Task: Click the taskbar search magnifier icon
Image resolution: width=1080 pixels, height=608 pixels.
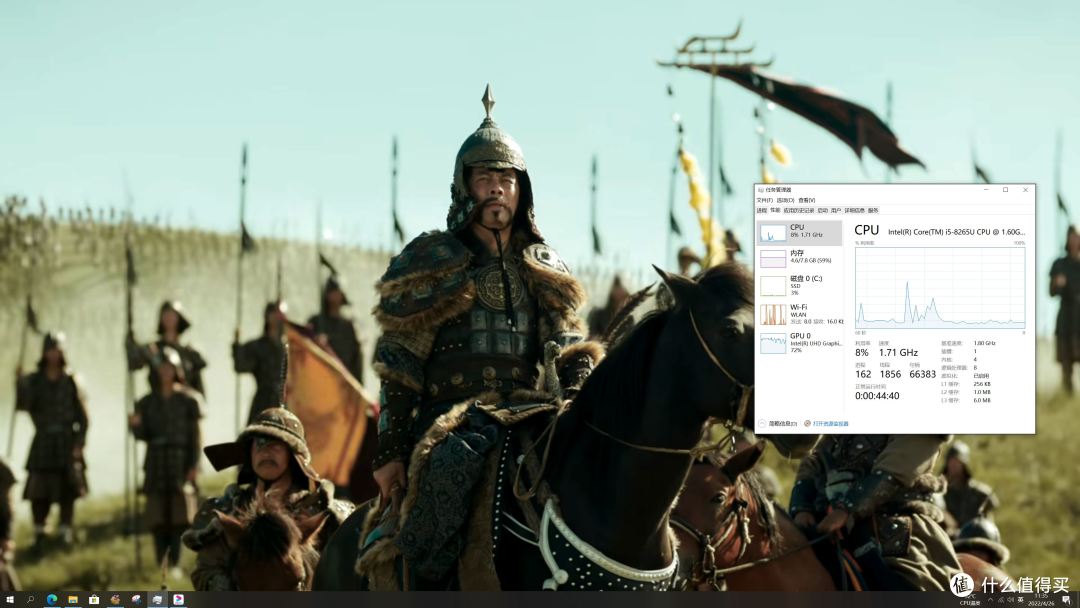Action: [x=30, y=600]
